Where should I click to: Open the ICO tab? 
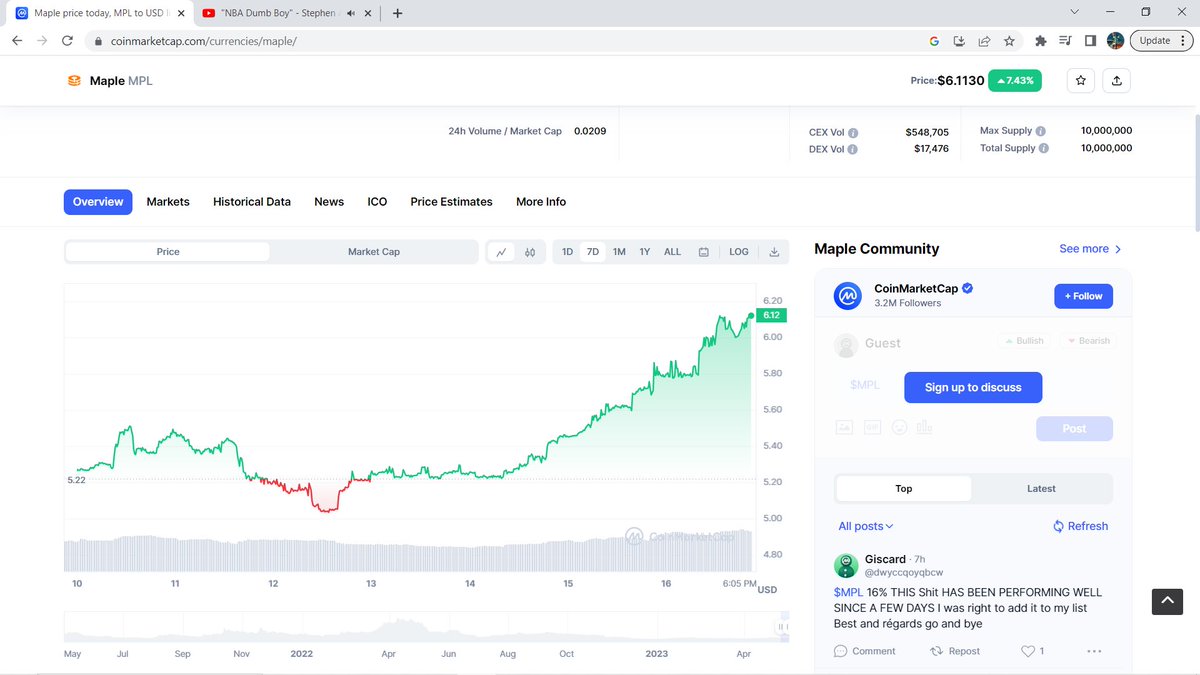pyautogui.click(x=377, y=202)
